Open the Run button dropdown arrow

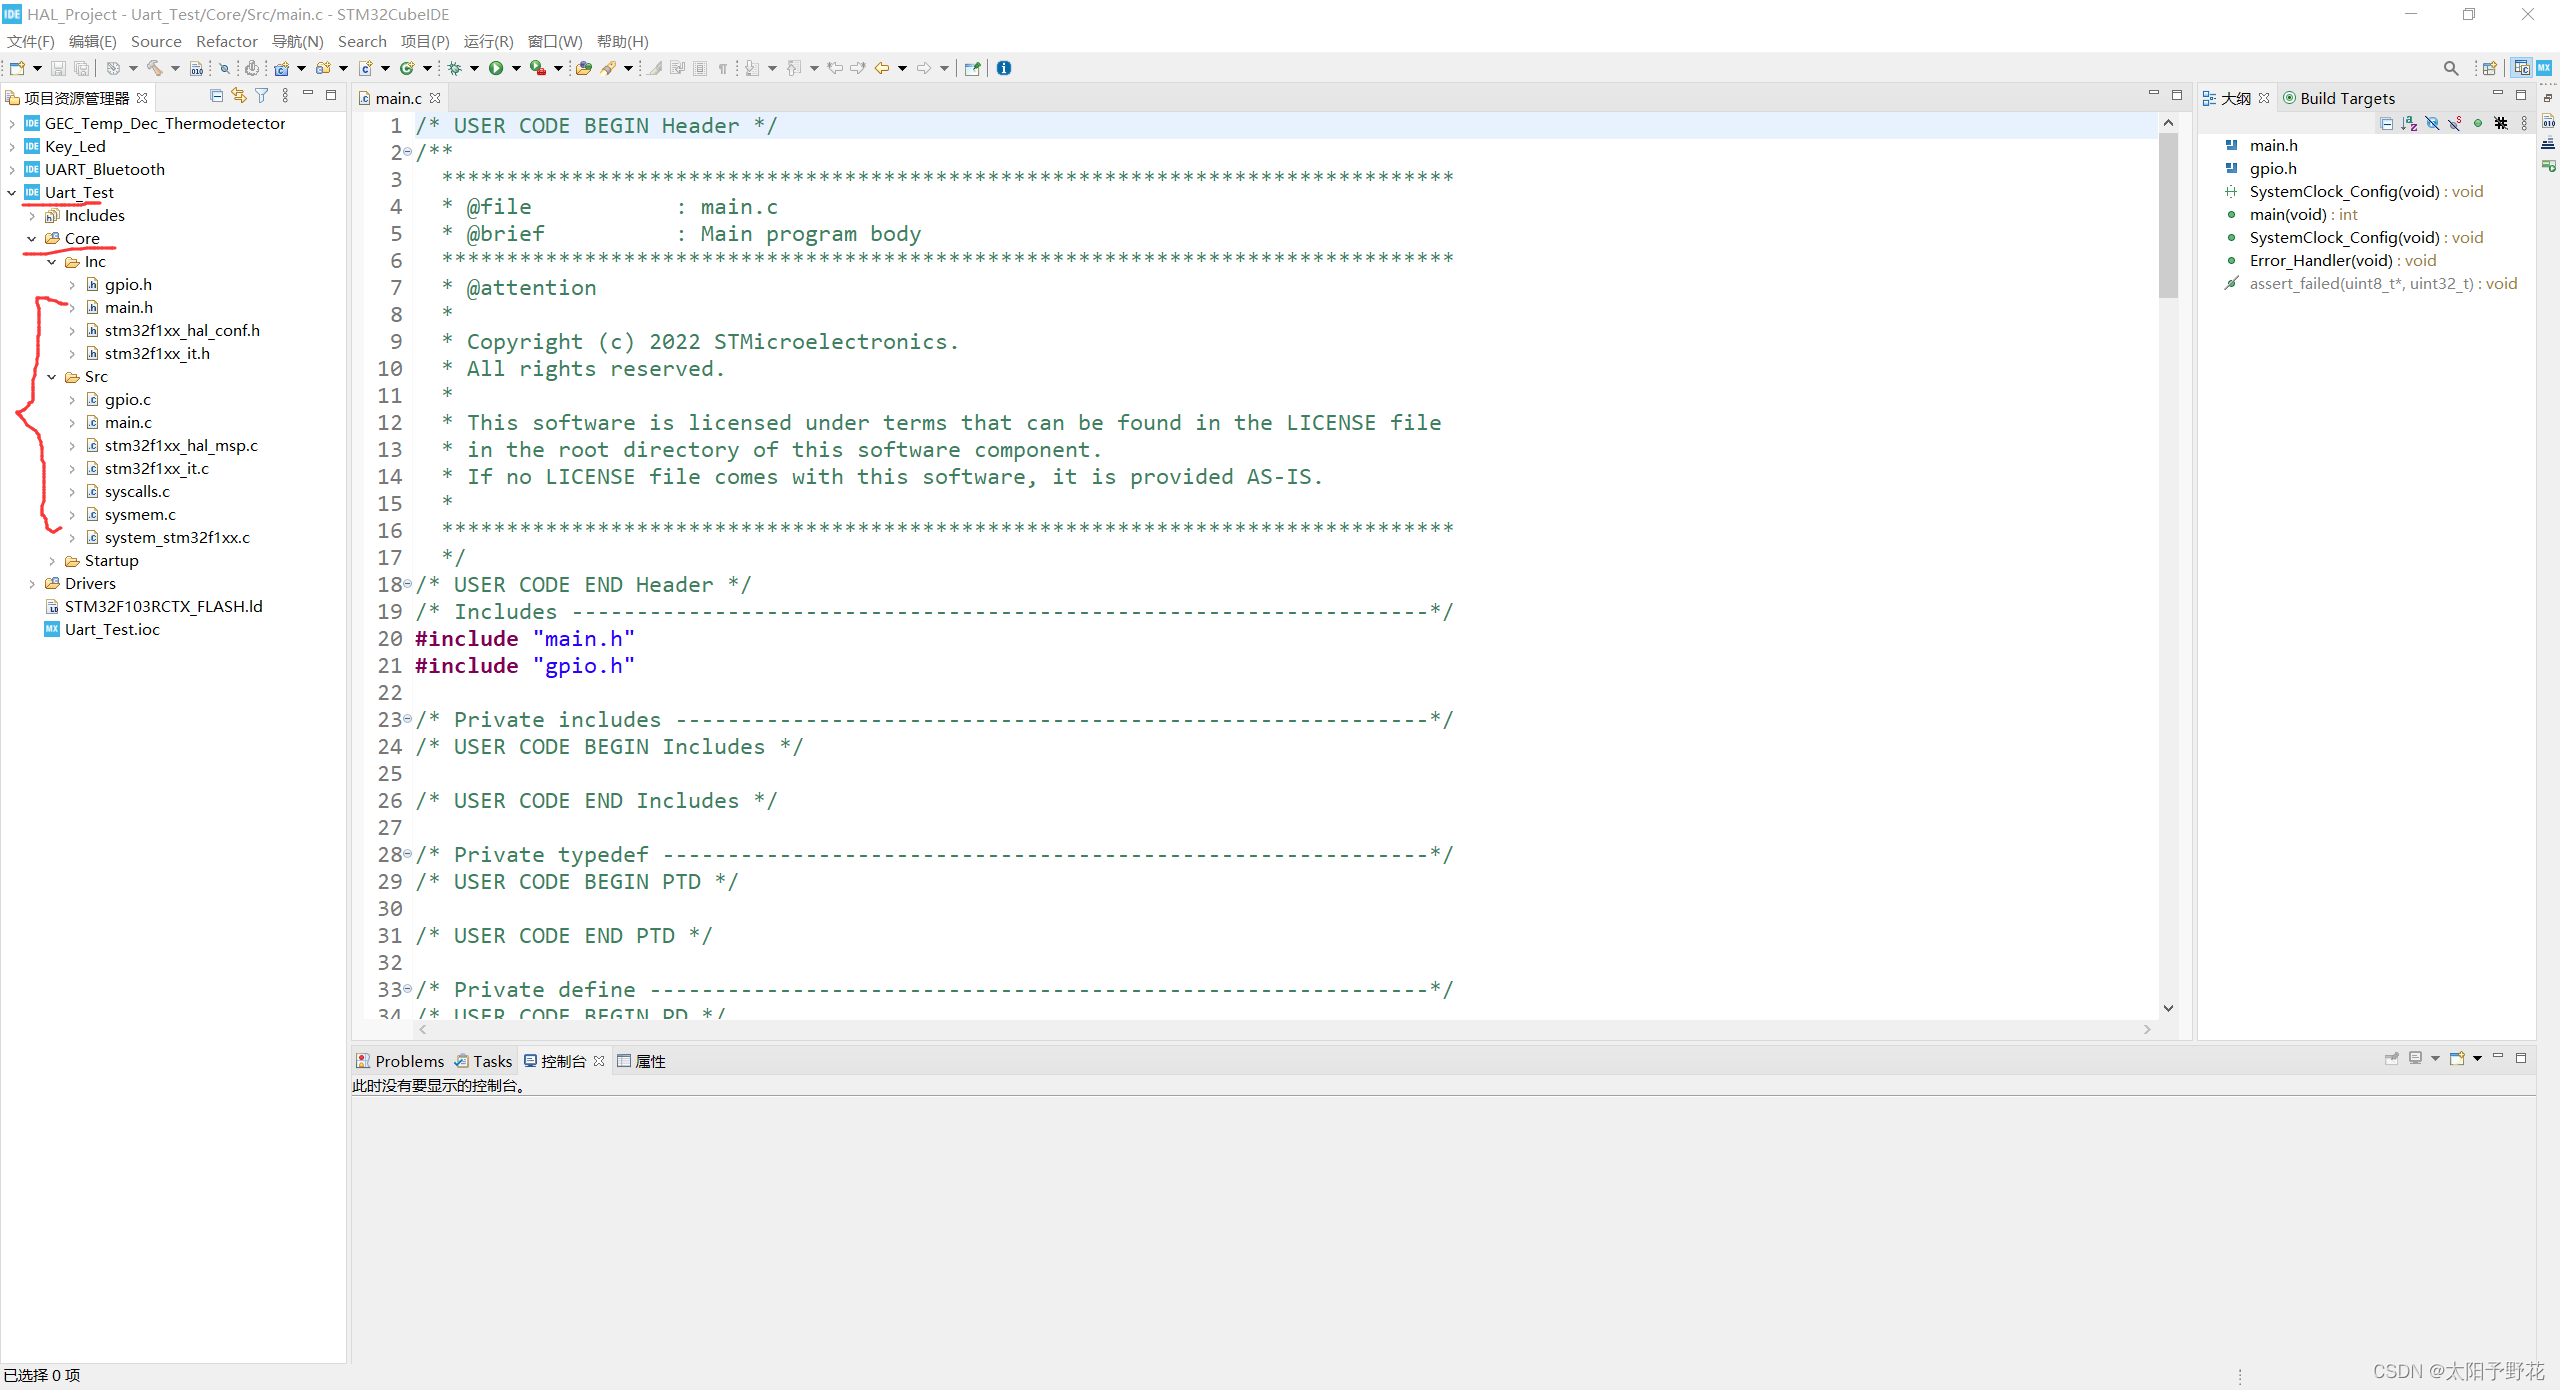(516, 68)
